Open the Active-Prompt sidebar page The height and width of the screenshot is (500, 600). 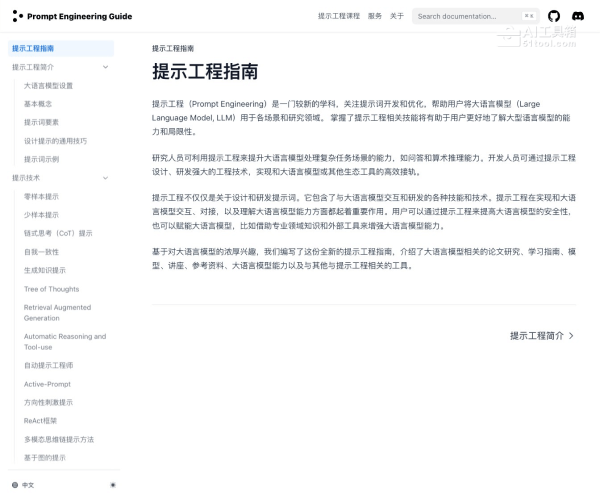pos(47,384)
